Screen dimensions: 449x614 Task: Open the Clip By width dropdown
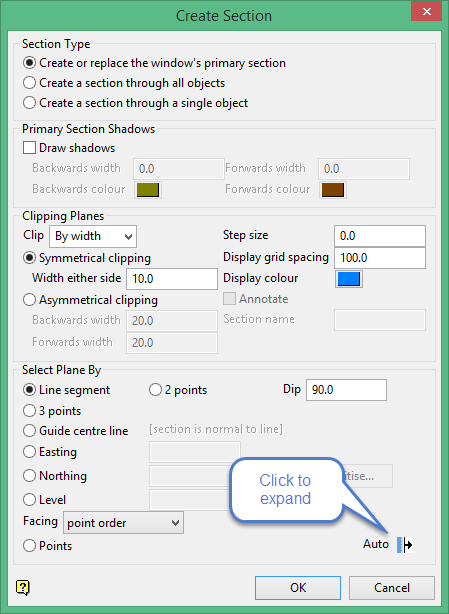coord(93,237)
